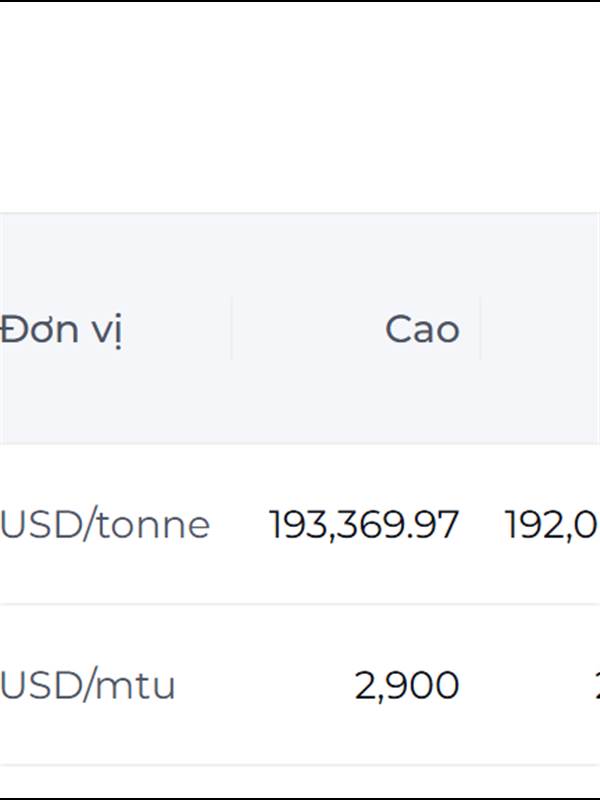Select the USD/tonne unit cell
The image size is (600, 800).
105,524
